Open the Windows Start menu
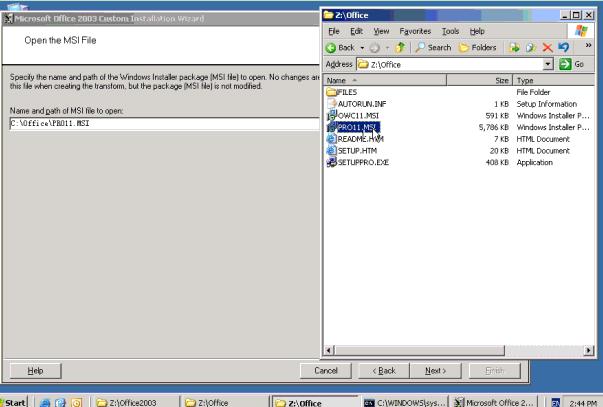Viewport: 603px width, 407px height. pos(13,402)
